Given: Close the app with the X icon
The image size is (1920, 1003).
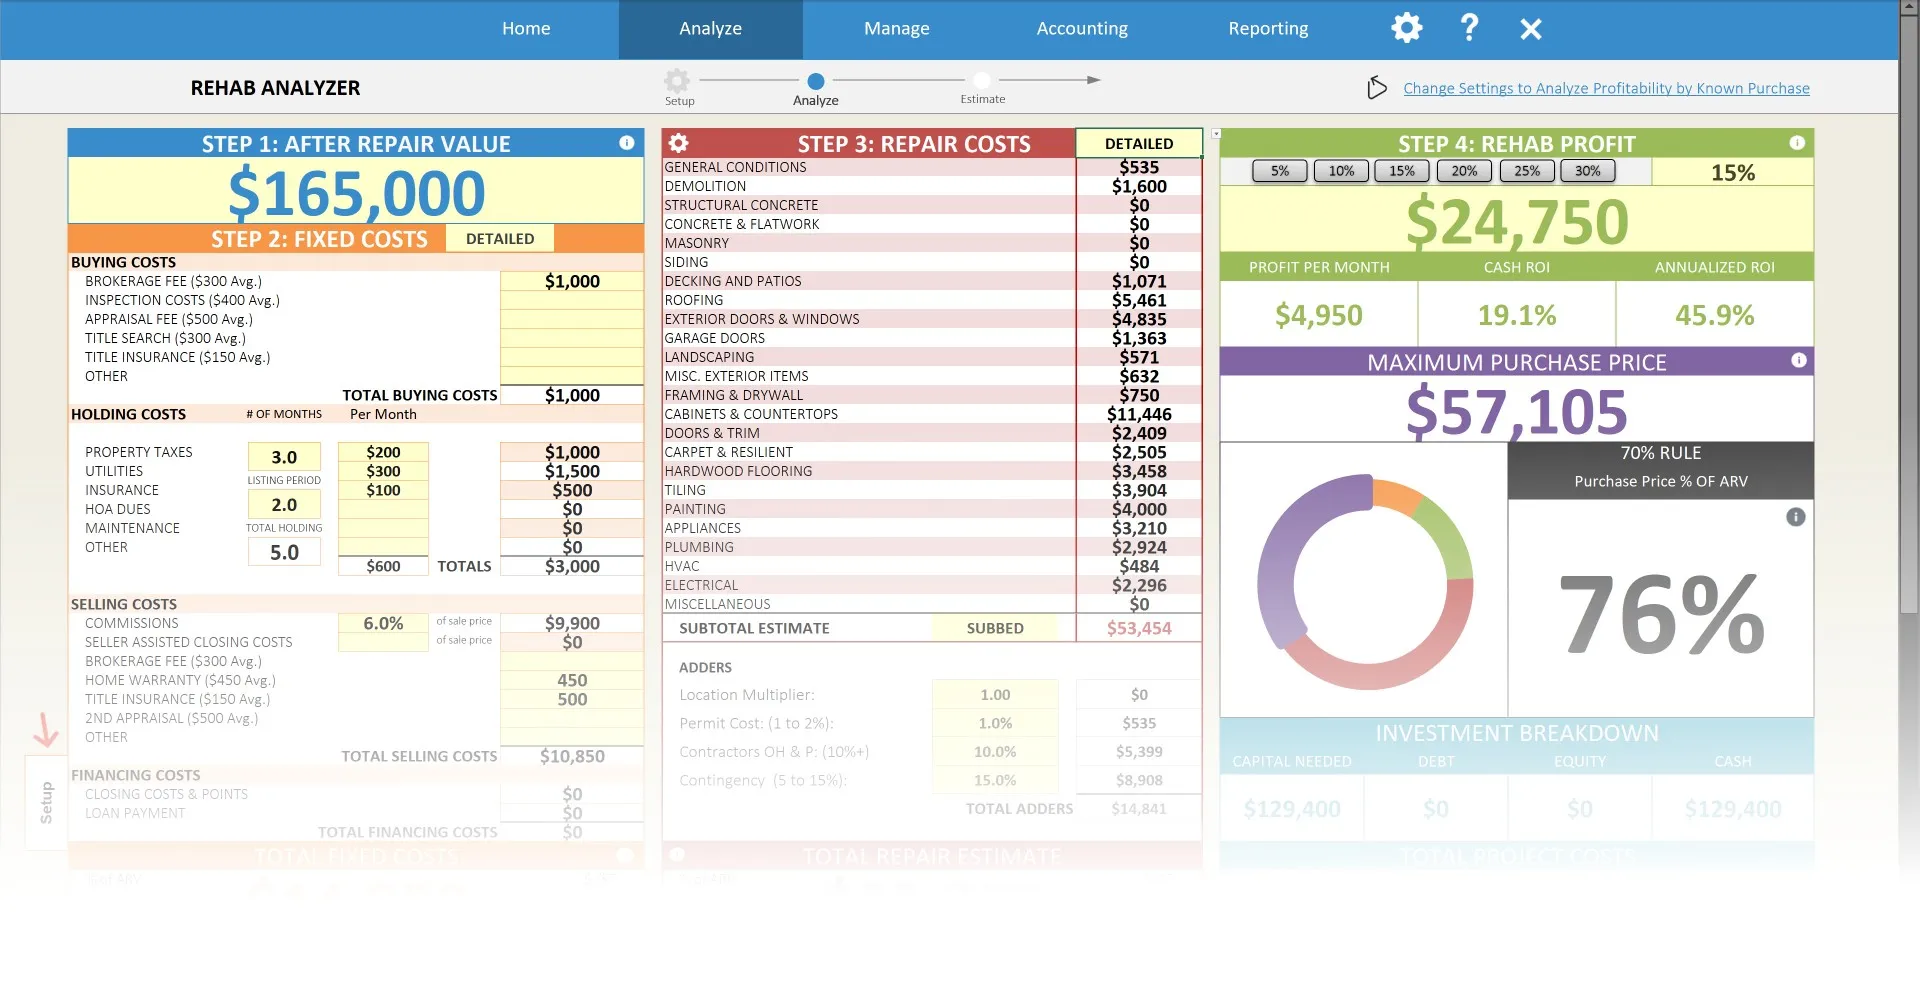Looking at the screenshot, I should tap(1531, 29).
